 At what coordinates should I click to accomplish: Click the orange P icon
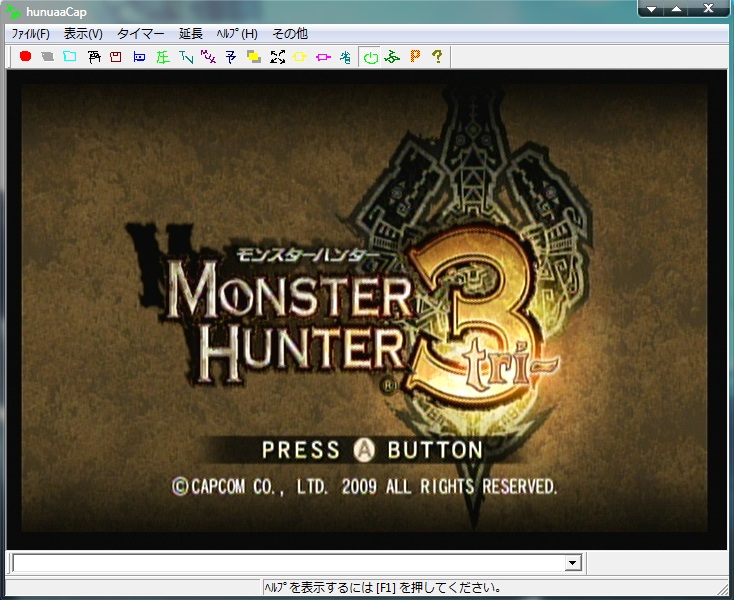(415, 57)
